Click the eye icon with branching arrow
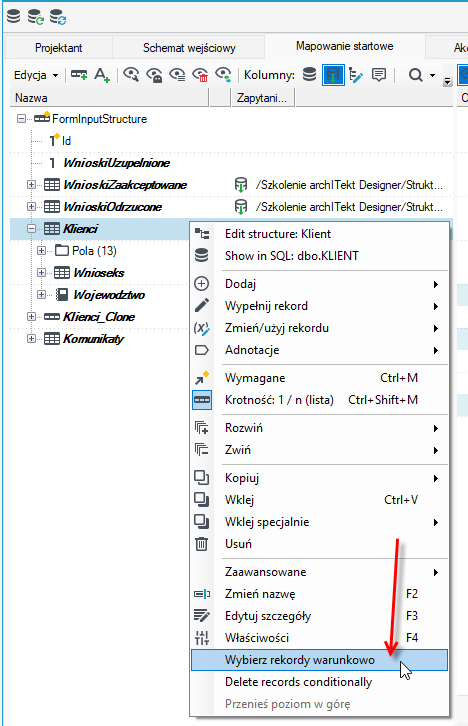 [223, 75]
